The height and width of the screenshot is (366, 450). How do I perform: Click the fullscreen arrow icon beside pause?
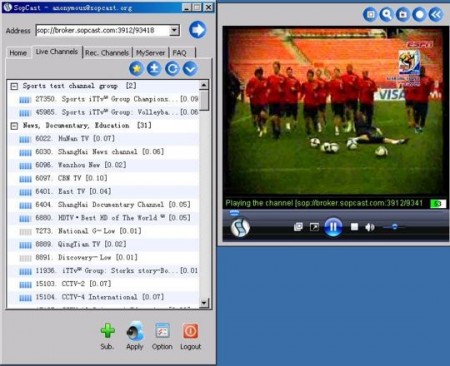[314, 227]
